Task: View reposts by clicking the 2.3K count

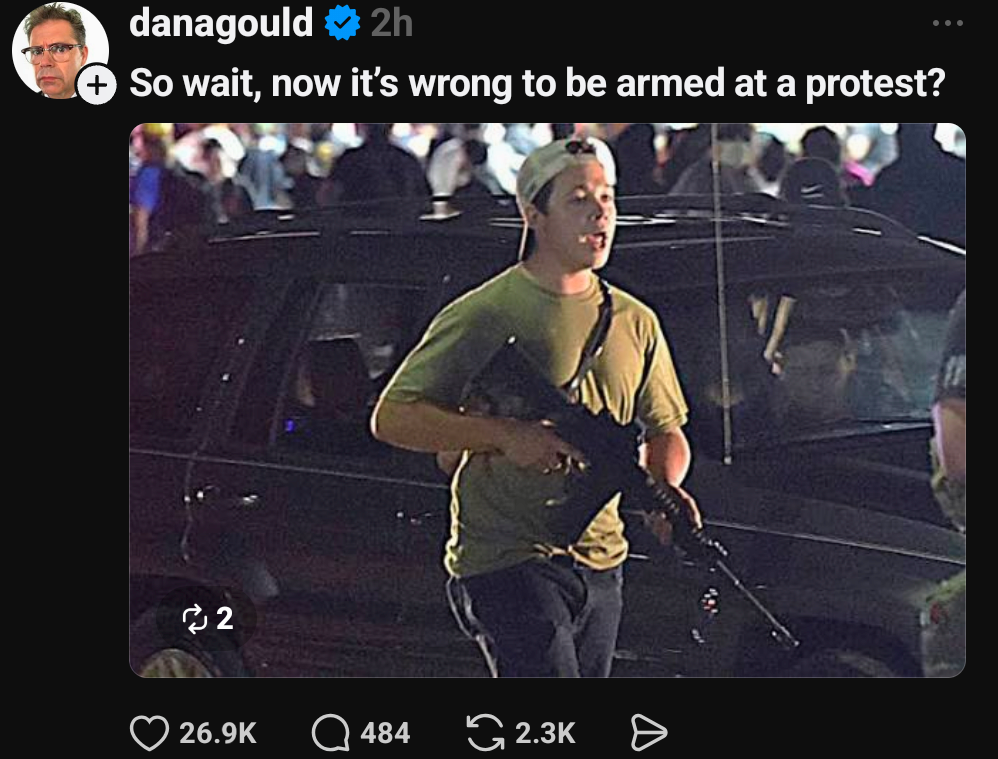Action: 545,734
